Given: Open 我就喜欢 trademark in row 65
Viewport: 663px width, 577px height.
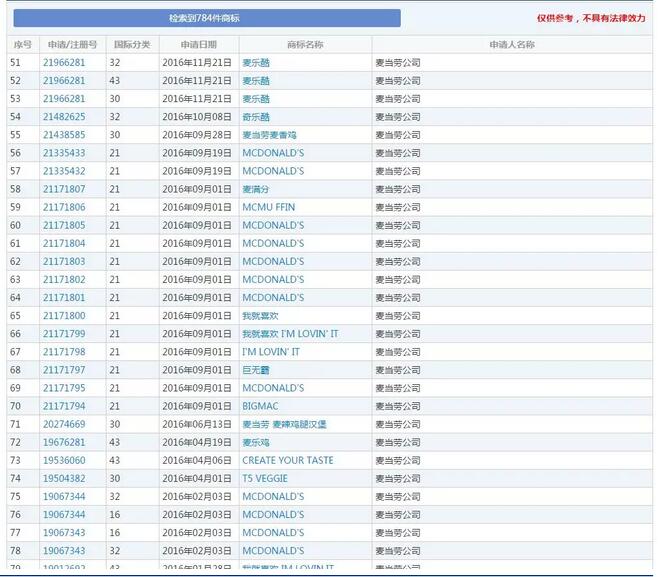Looking at the screenshot, I should click(x=260, y=316).
